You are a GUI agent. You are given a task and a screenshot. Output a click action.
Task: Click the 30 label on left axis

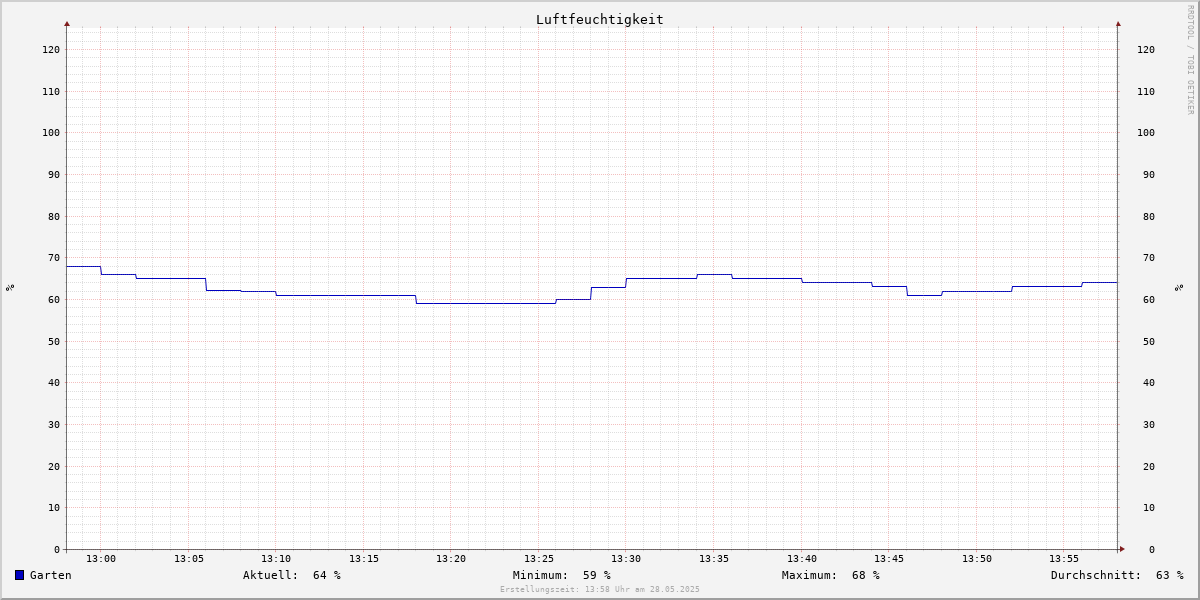click(x=54, y=424)
